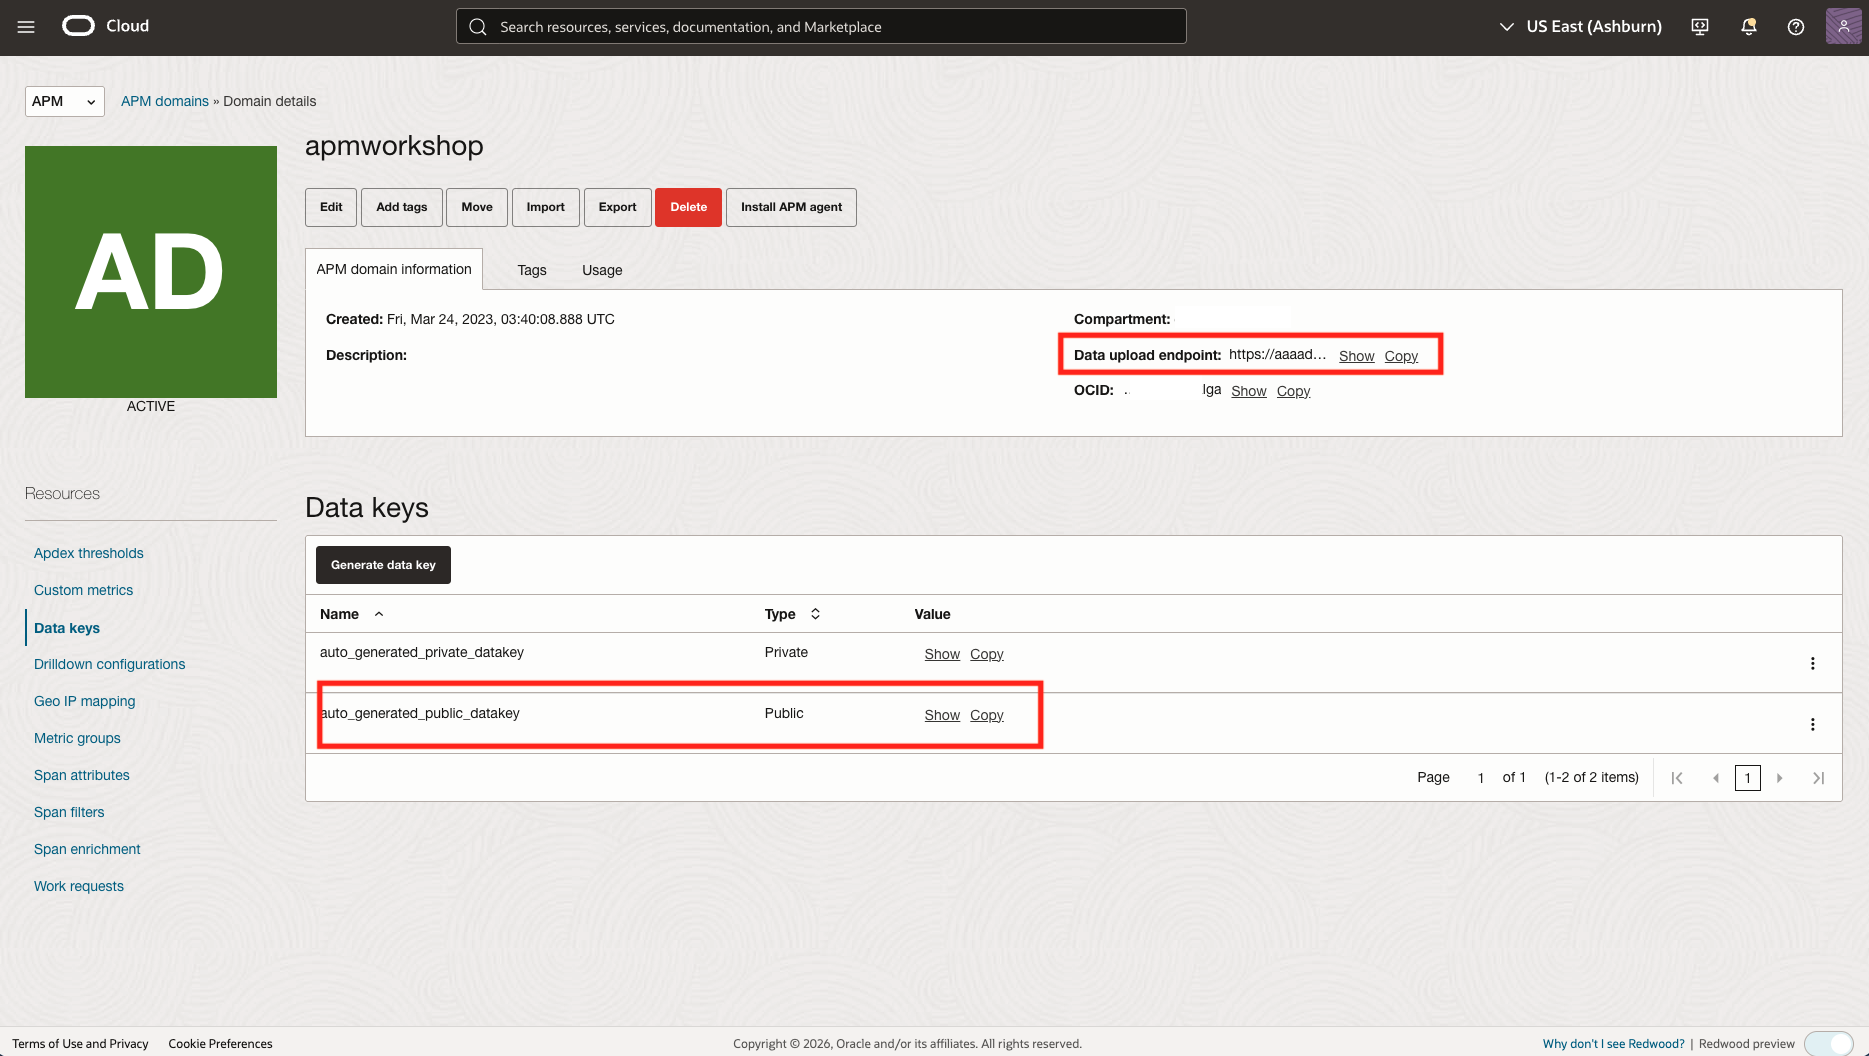Open the APM service dropdown
Screen dimensions: 1869x1056
(63, 101)
